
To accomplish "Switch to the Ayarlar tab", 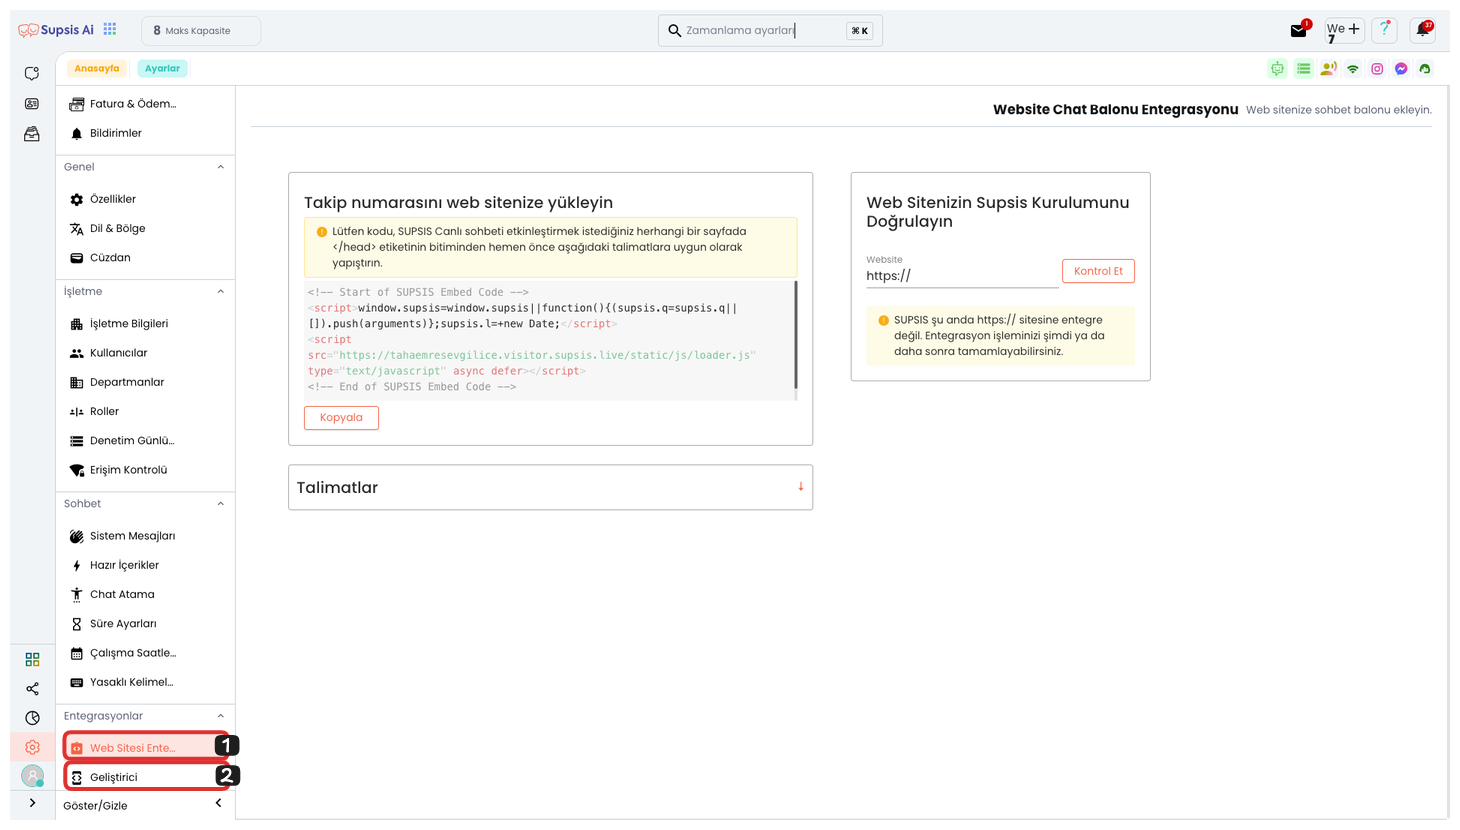I will [162, 68].
